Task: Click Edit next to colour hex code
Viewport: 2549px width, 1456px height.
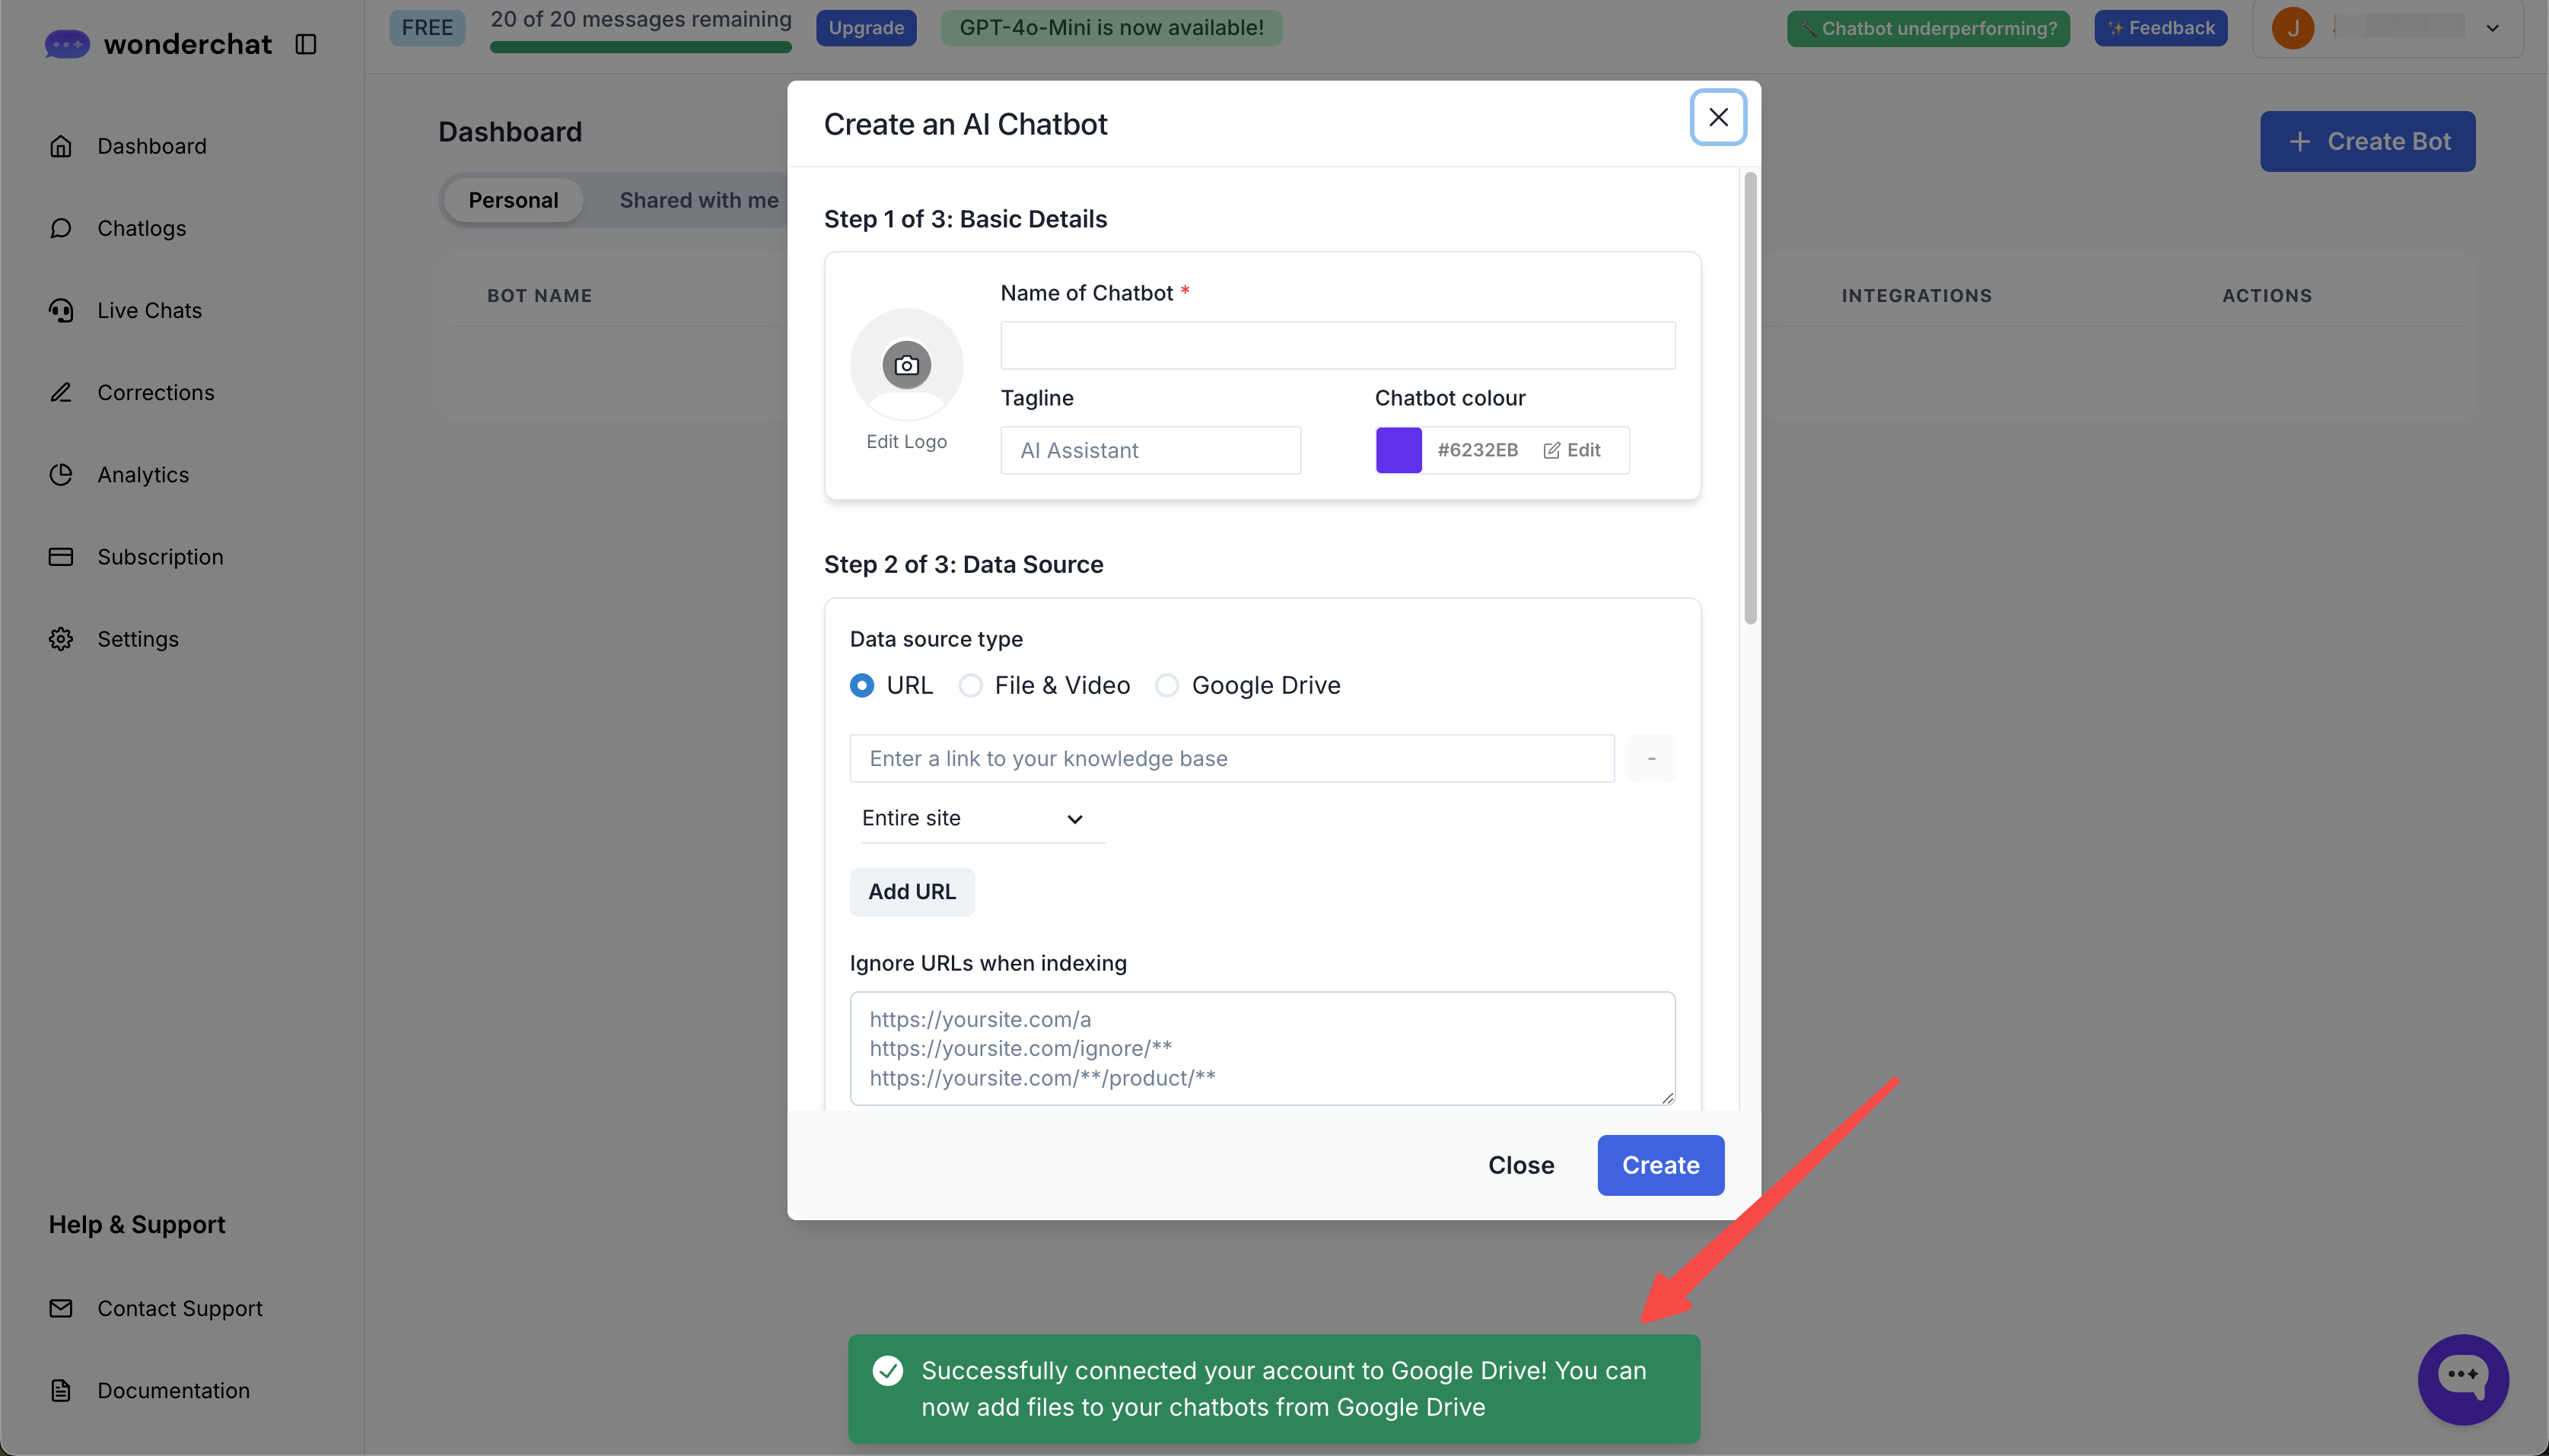Action: coord(1573,450)
